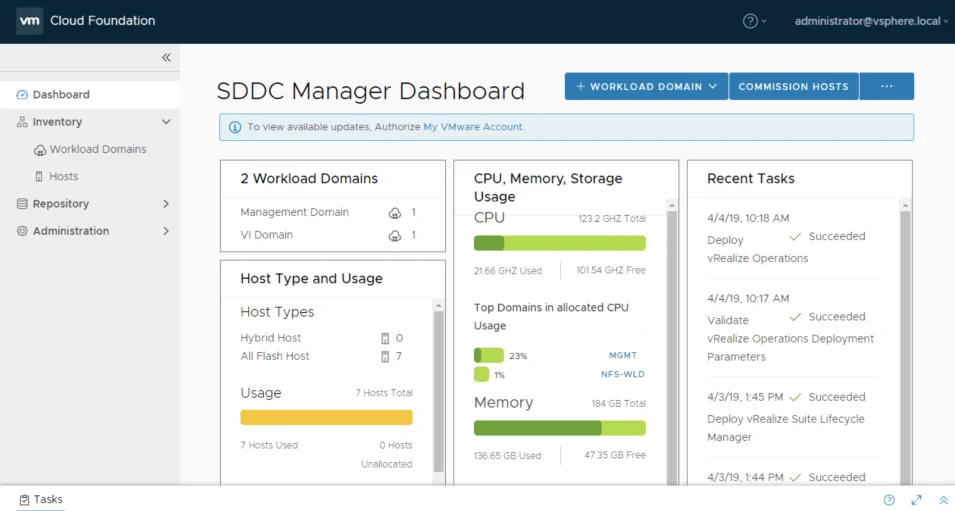Click the 7 Hosts Total label
The image size is (955, 511).
point(384,393)
